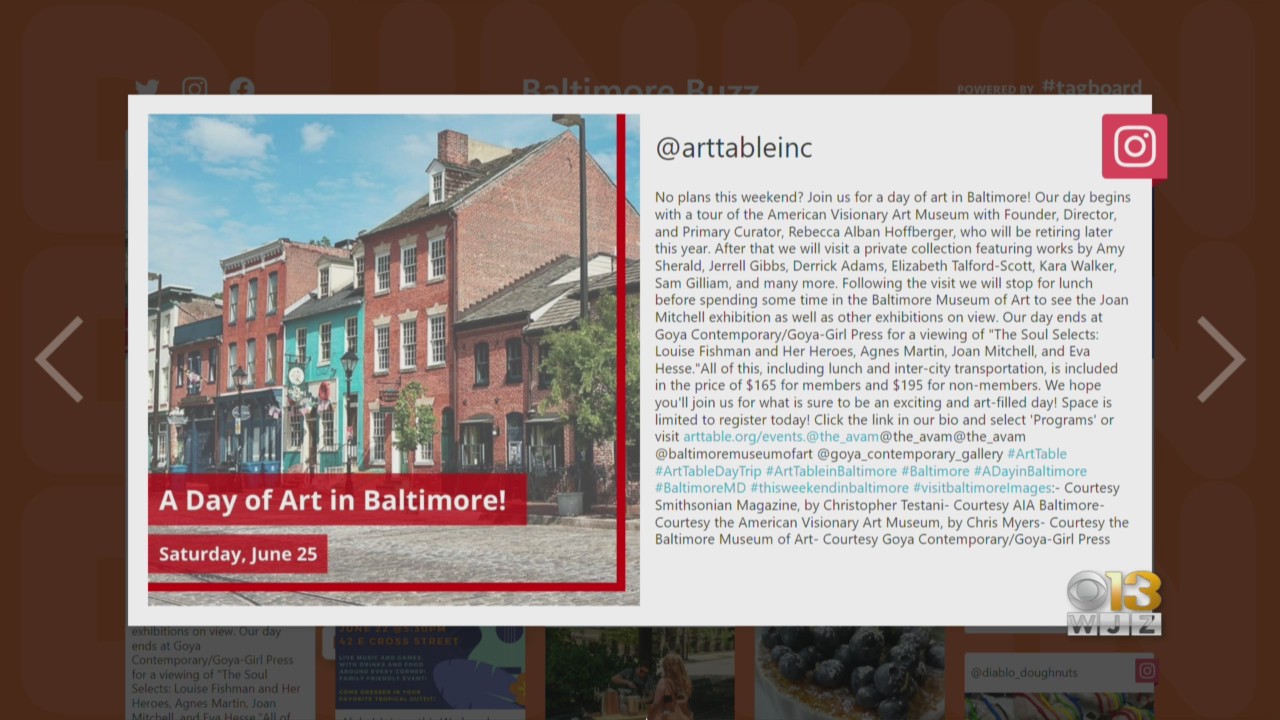Viewport: 1280px width, 720px height.
Task: Click the Baltimore Buzz page title
Action: tap(640, 89)
